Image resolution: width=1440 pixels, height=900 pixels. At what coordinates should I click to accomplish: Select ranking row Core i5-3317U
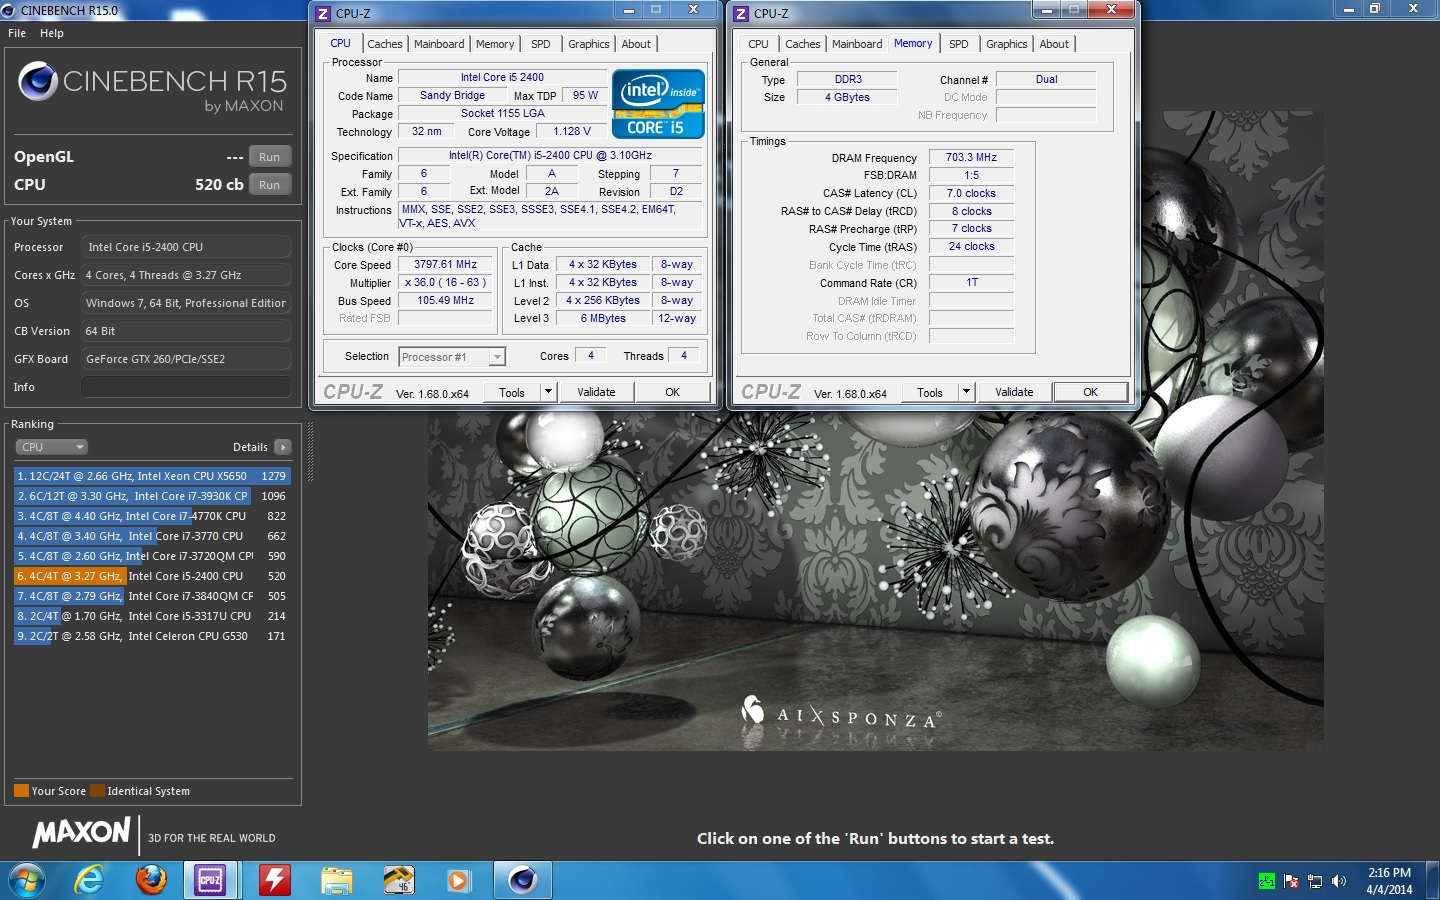tap(152, 616)
